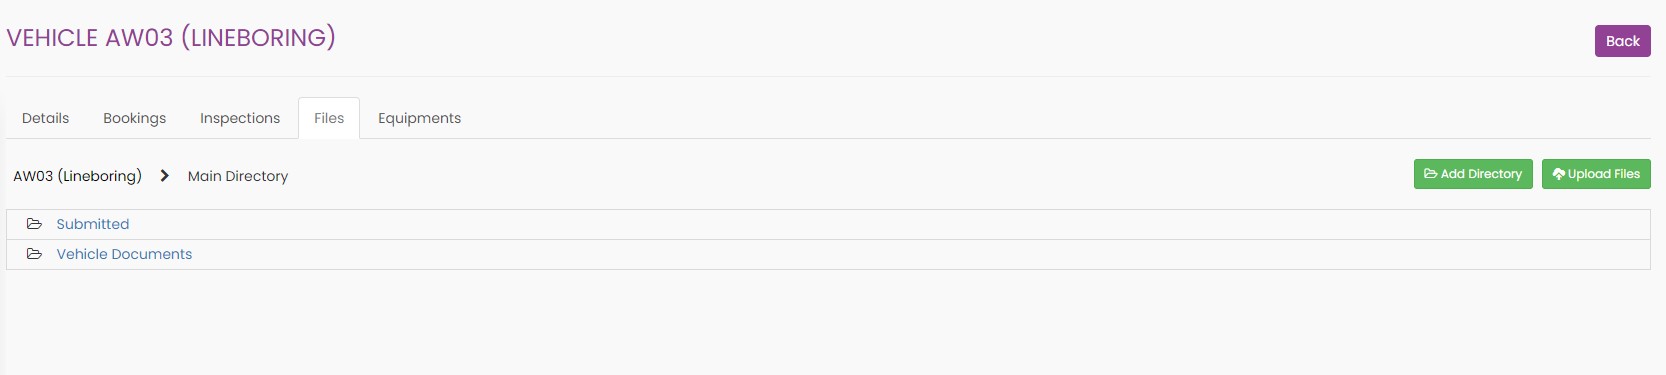
Task: Click the open-folder icon beside Submitted
Action: (34, 224)
